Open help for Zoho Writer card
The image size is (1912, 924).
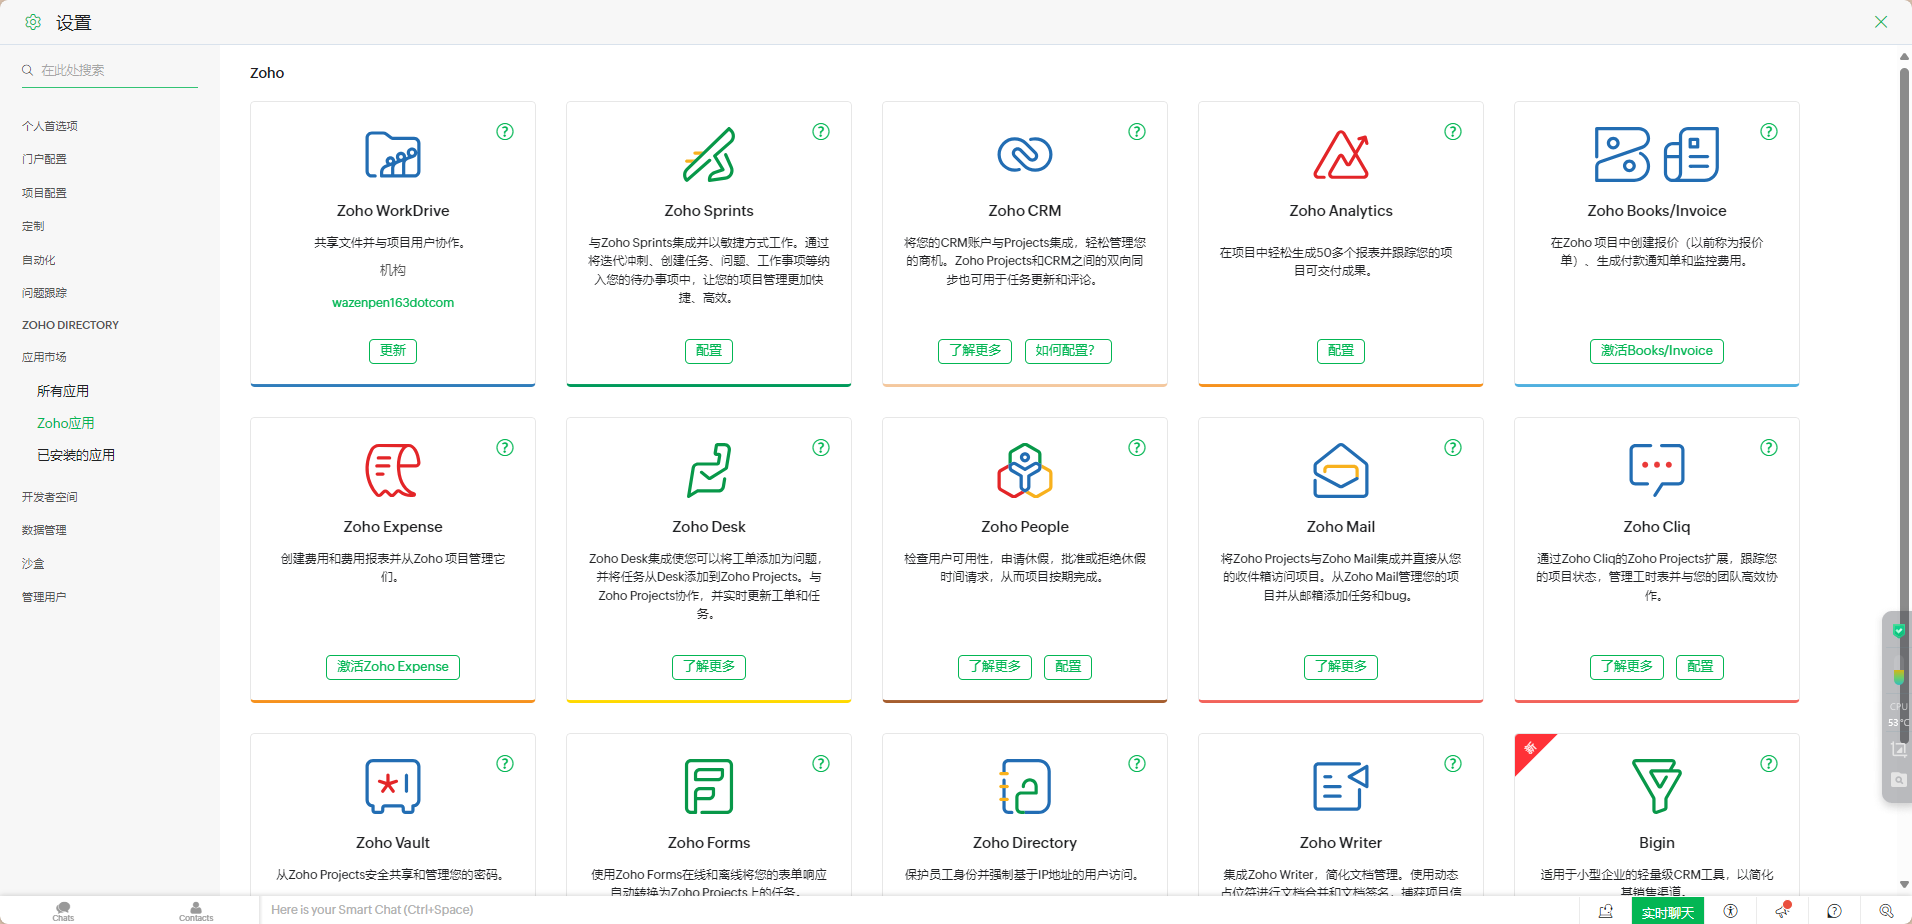pyautogui.click(x=1453, y=764)
